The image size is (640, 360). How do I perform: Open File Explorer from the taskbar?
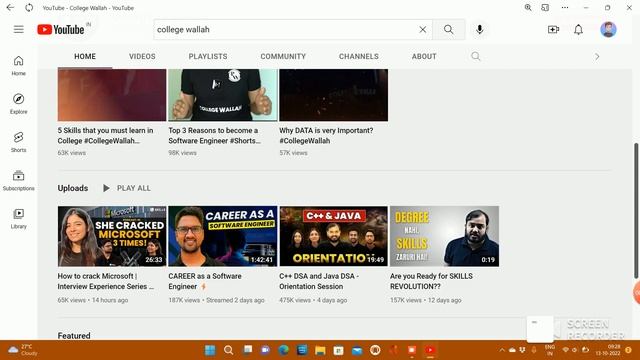coord(320,350)
